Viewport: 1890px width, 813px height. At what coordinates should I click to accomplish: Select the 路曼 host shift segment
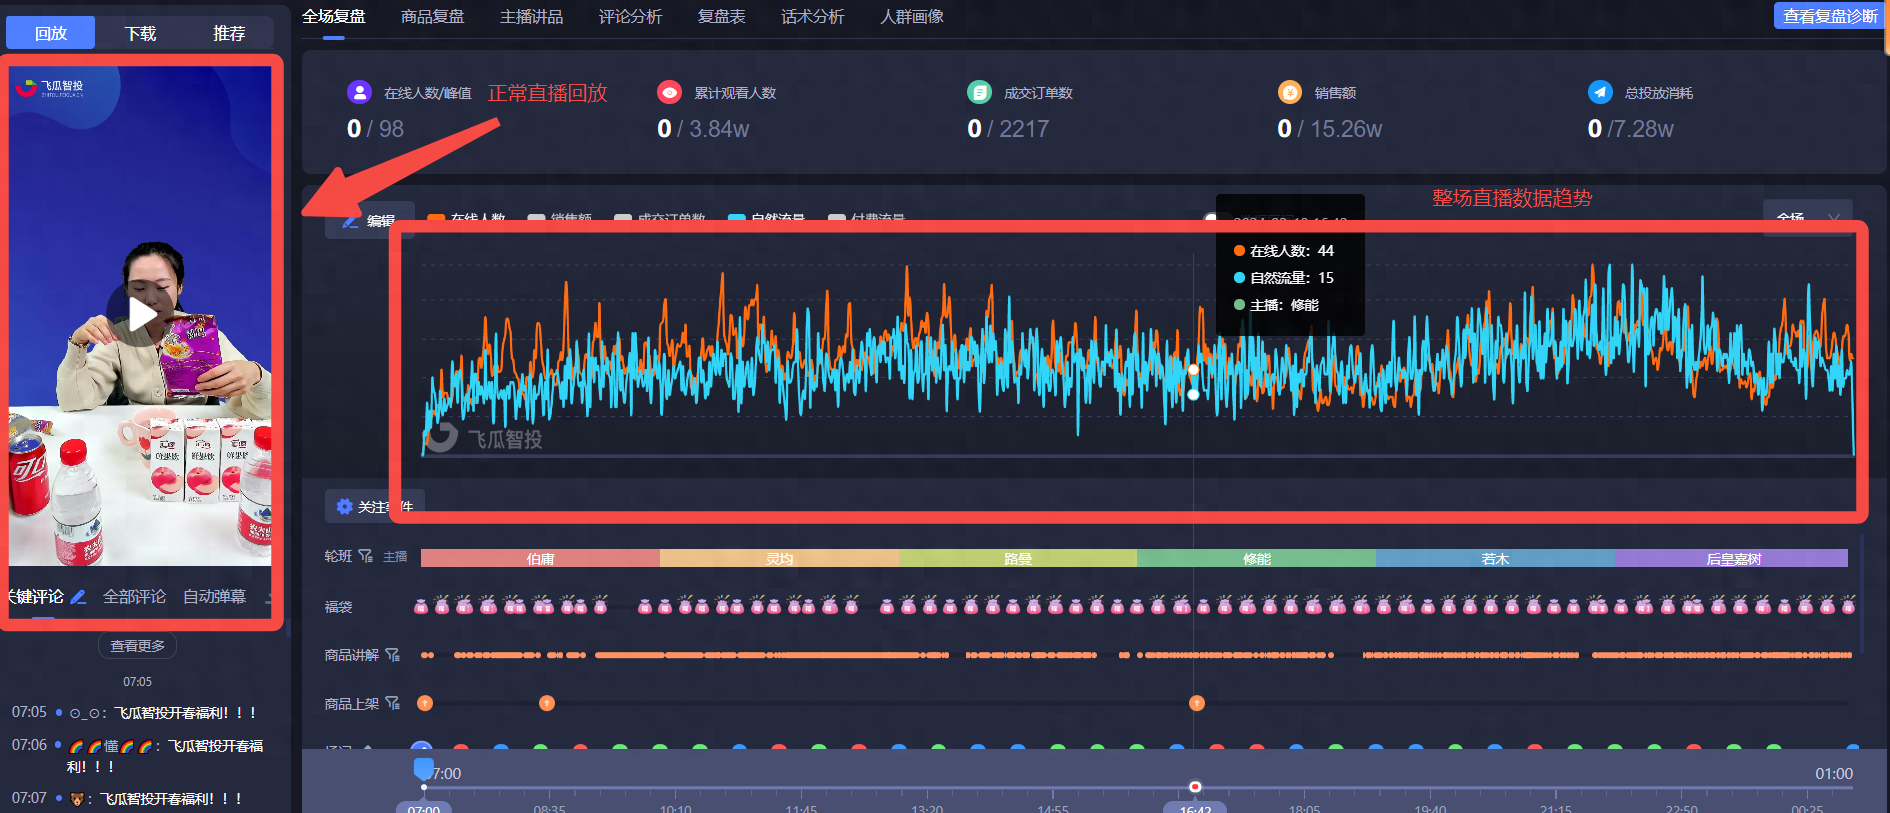point(1018,558)
